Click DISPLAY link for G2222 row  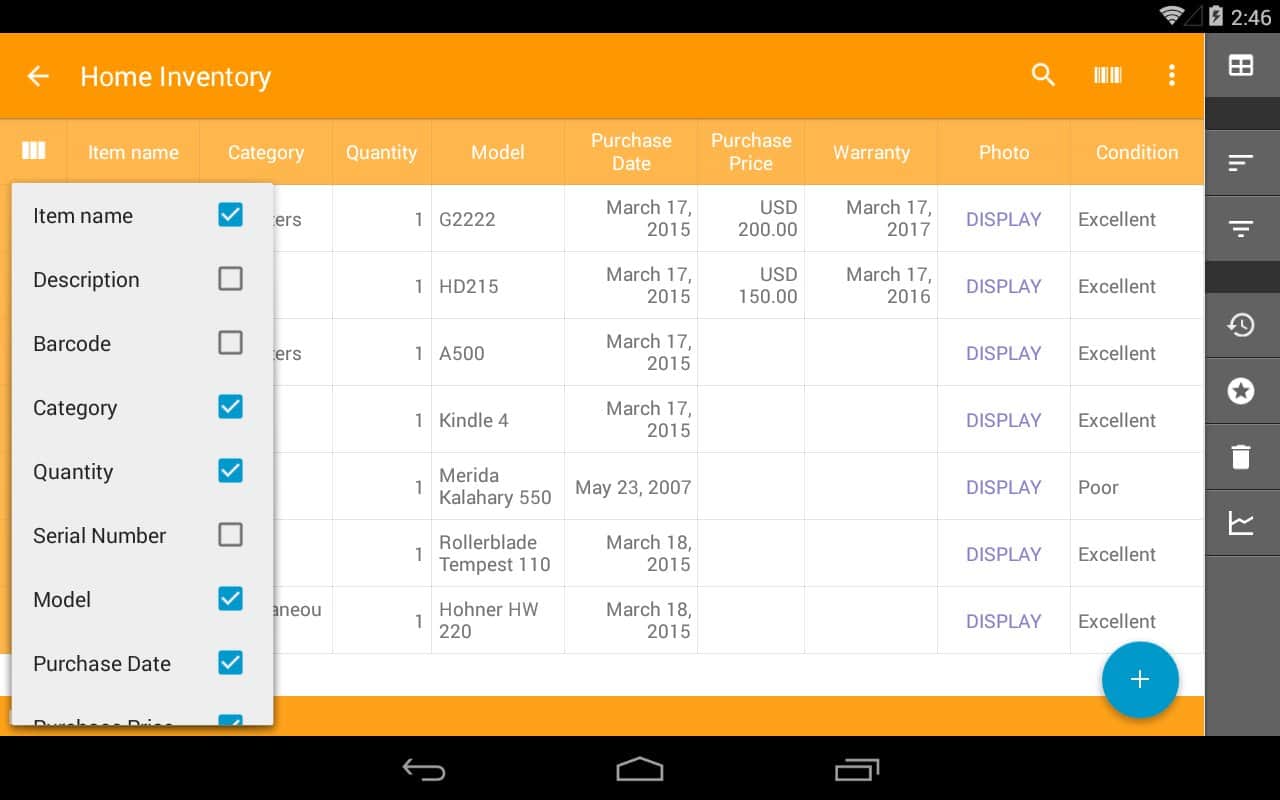click(x=1003, y=219)
